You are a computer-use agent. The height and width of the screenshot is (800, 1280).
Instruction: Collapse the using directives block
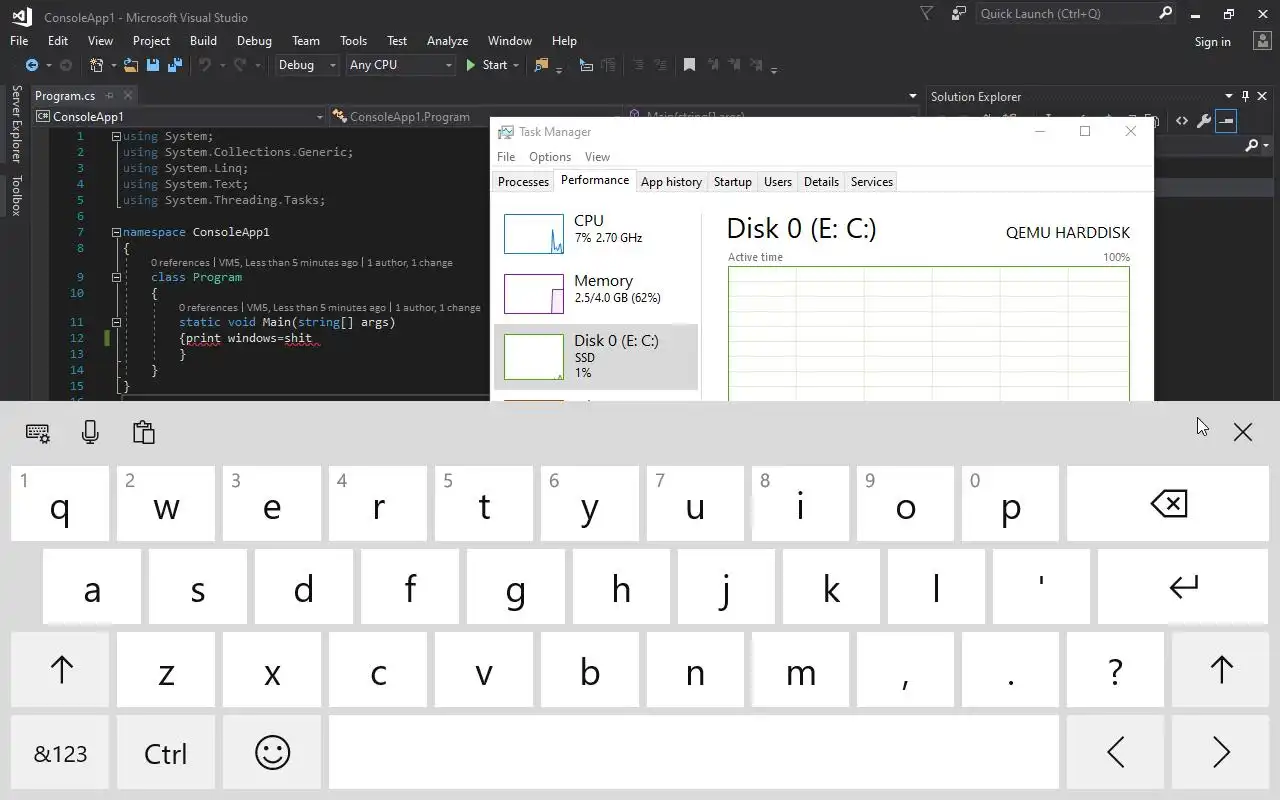point(116,136)
